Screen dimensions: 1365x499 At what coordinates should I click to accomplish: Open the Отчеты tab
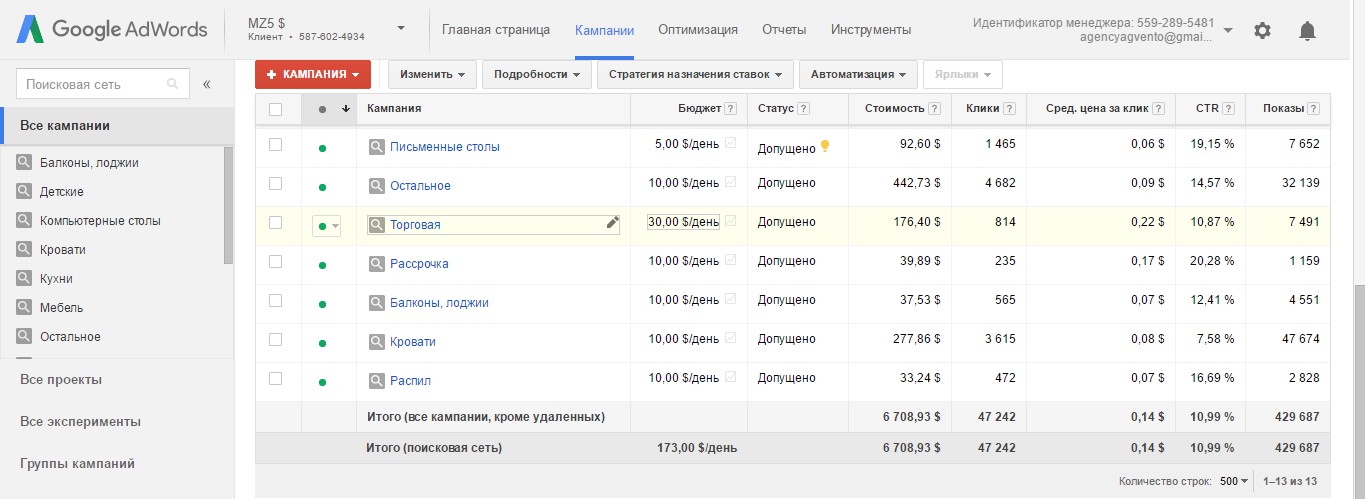point(784,30)
